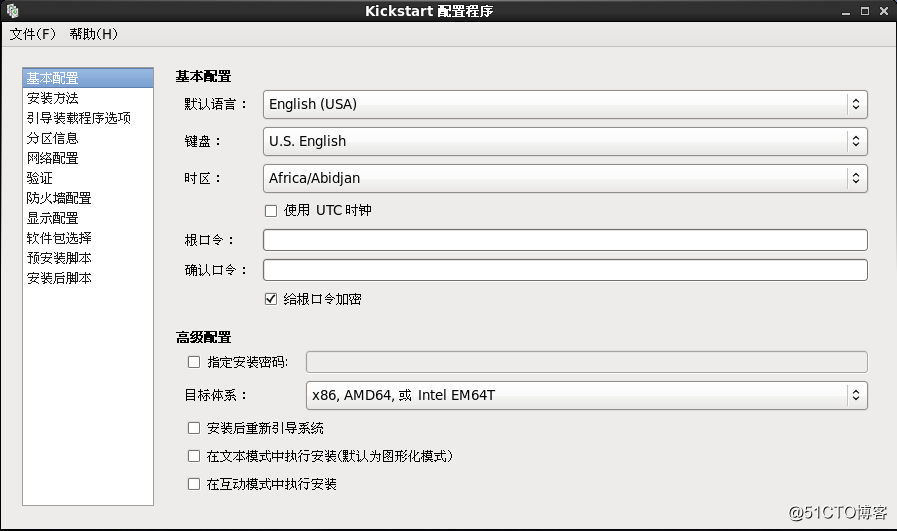Open the 默认语言 English (USA) dropdown

[x=565, y=104]
